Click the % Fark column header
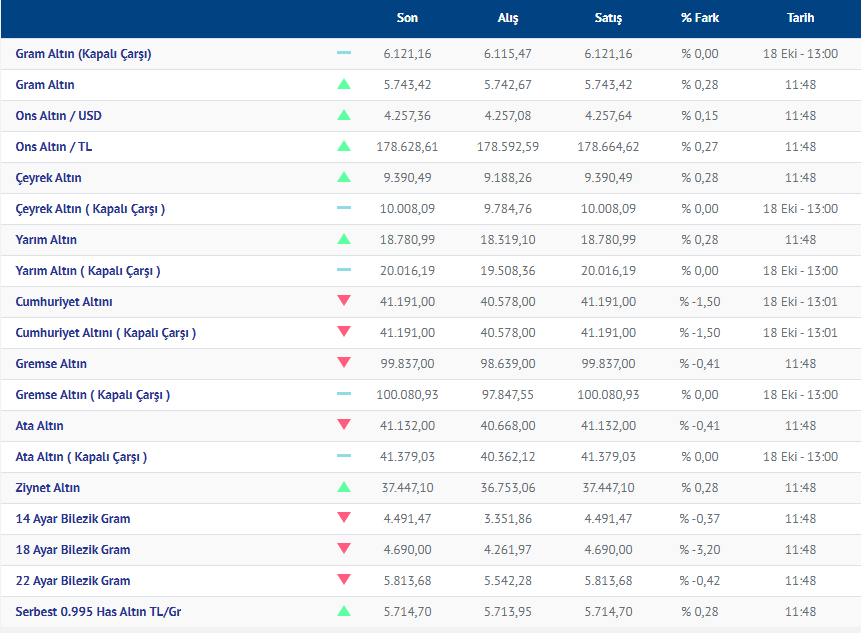Image resolution: width=861 pixels, height=633 pixels. click(700, 18)
